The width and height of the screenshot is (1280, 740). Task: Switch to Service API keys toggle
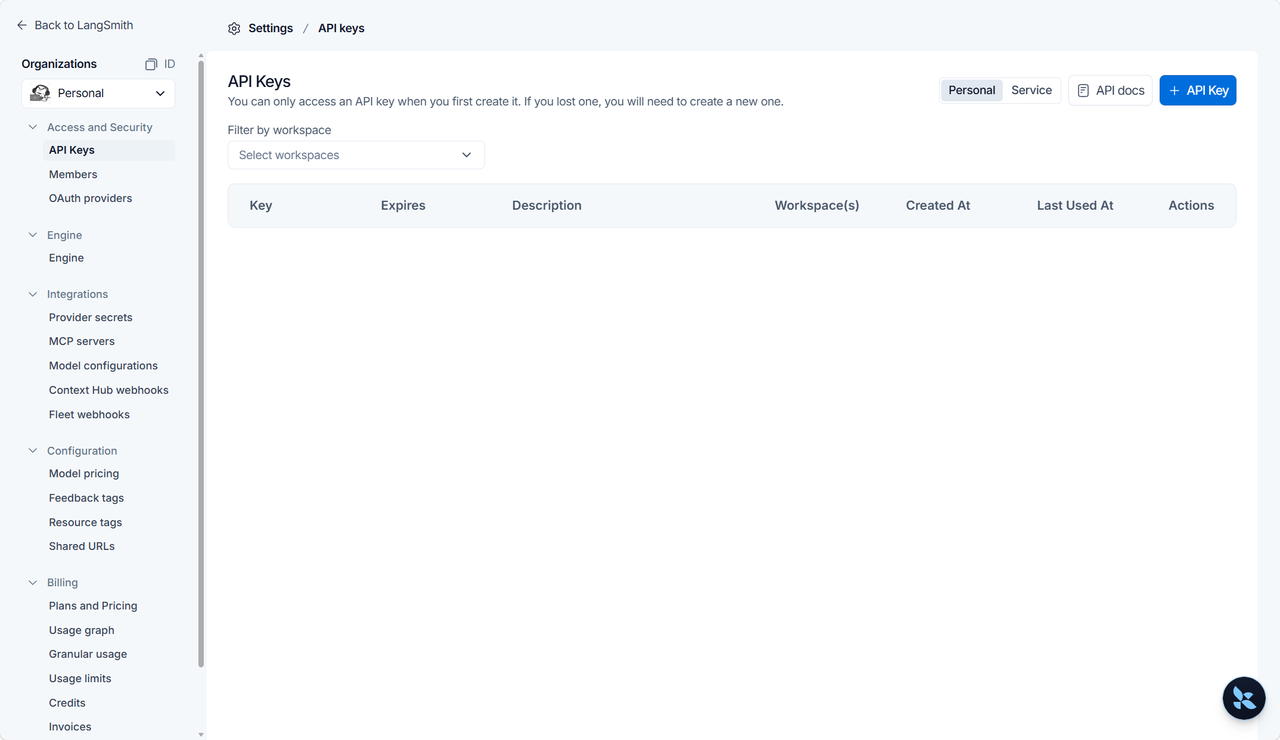(1031, 90)
